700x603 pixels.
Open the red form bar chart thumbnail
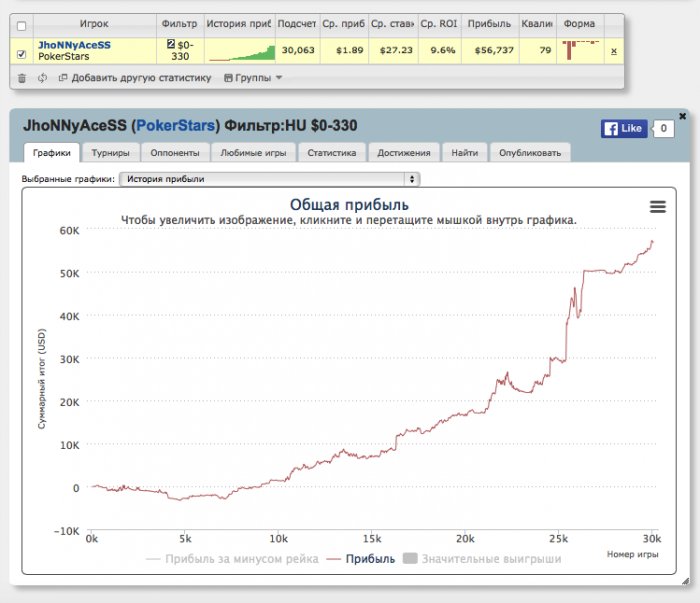580,50
